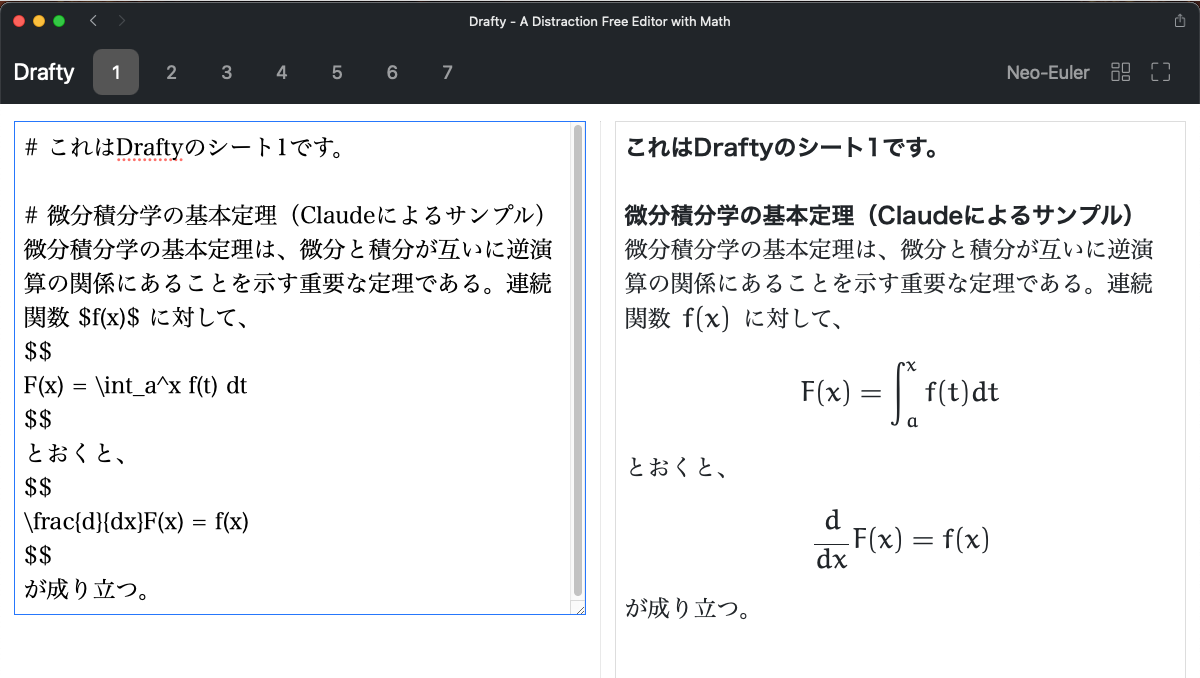1200x678 pixels.
Task: Switch to sheet 7 tab
Action: 447,72
